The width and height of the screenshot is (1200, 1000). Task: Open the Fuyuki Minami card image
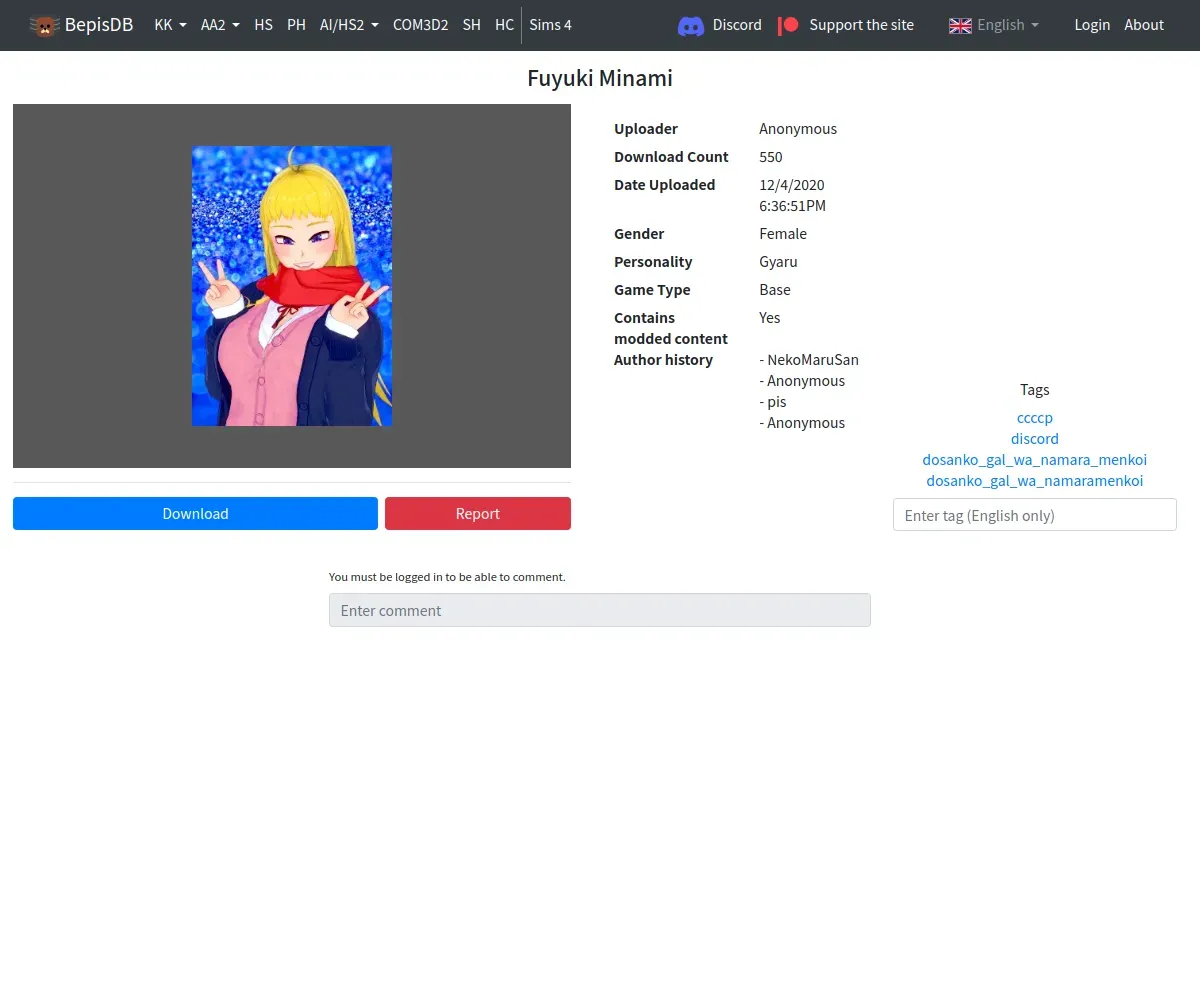(292, 286)
